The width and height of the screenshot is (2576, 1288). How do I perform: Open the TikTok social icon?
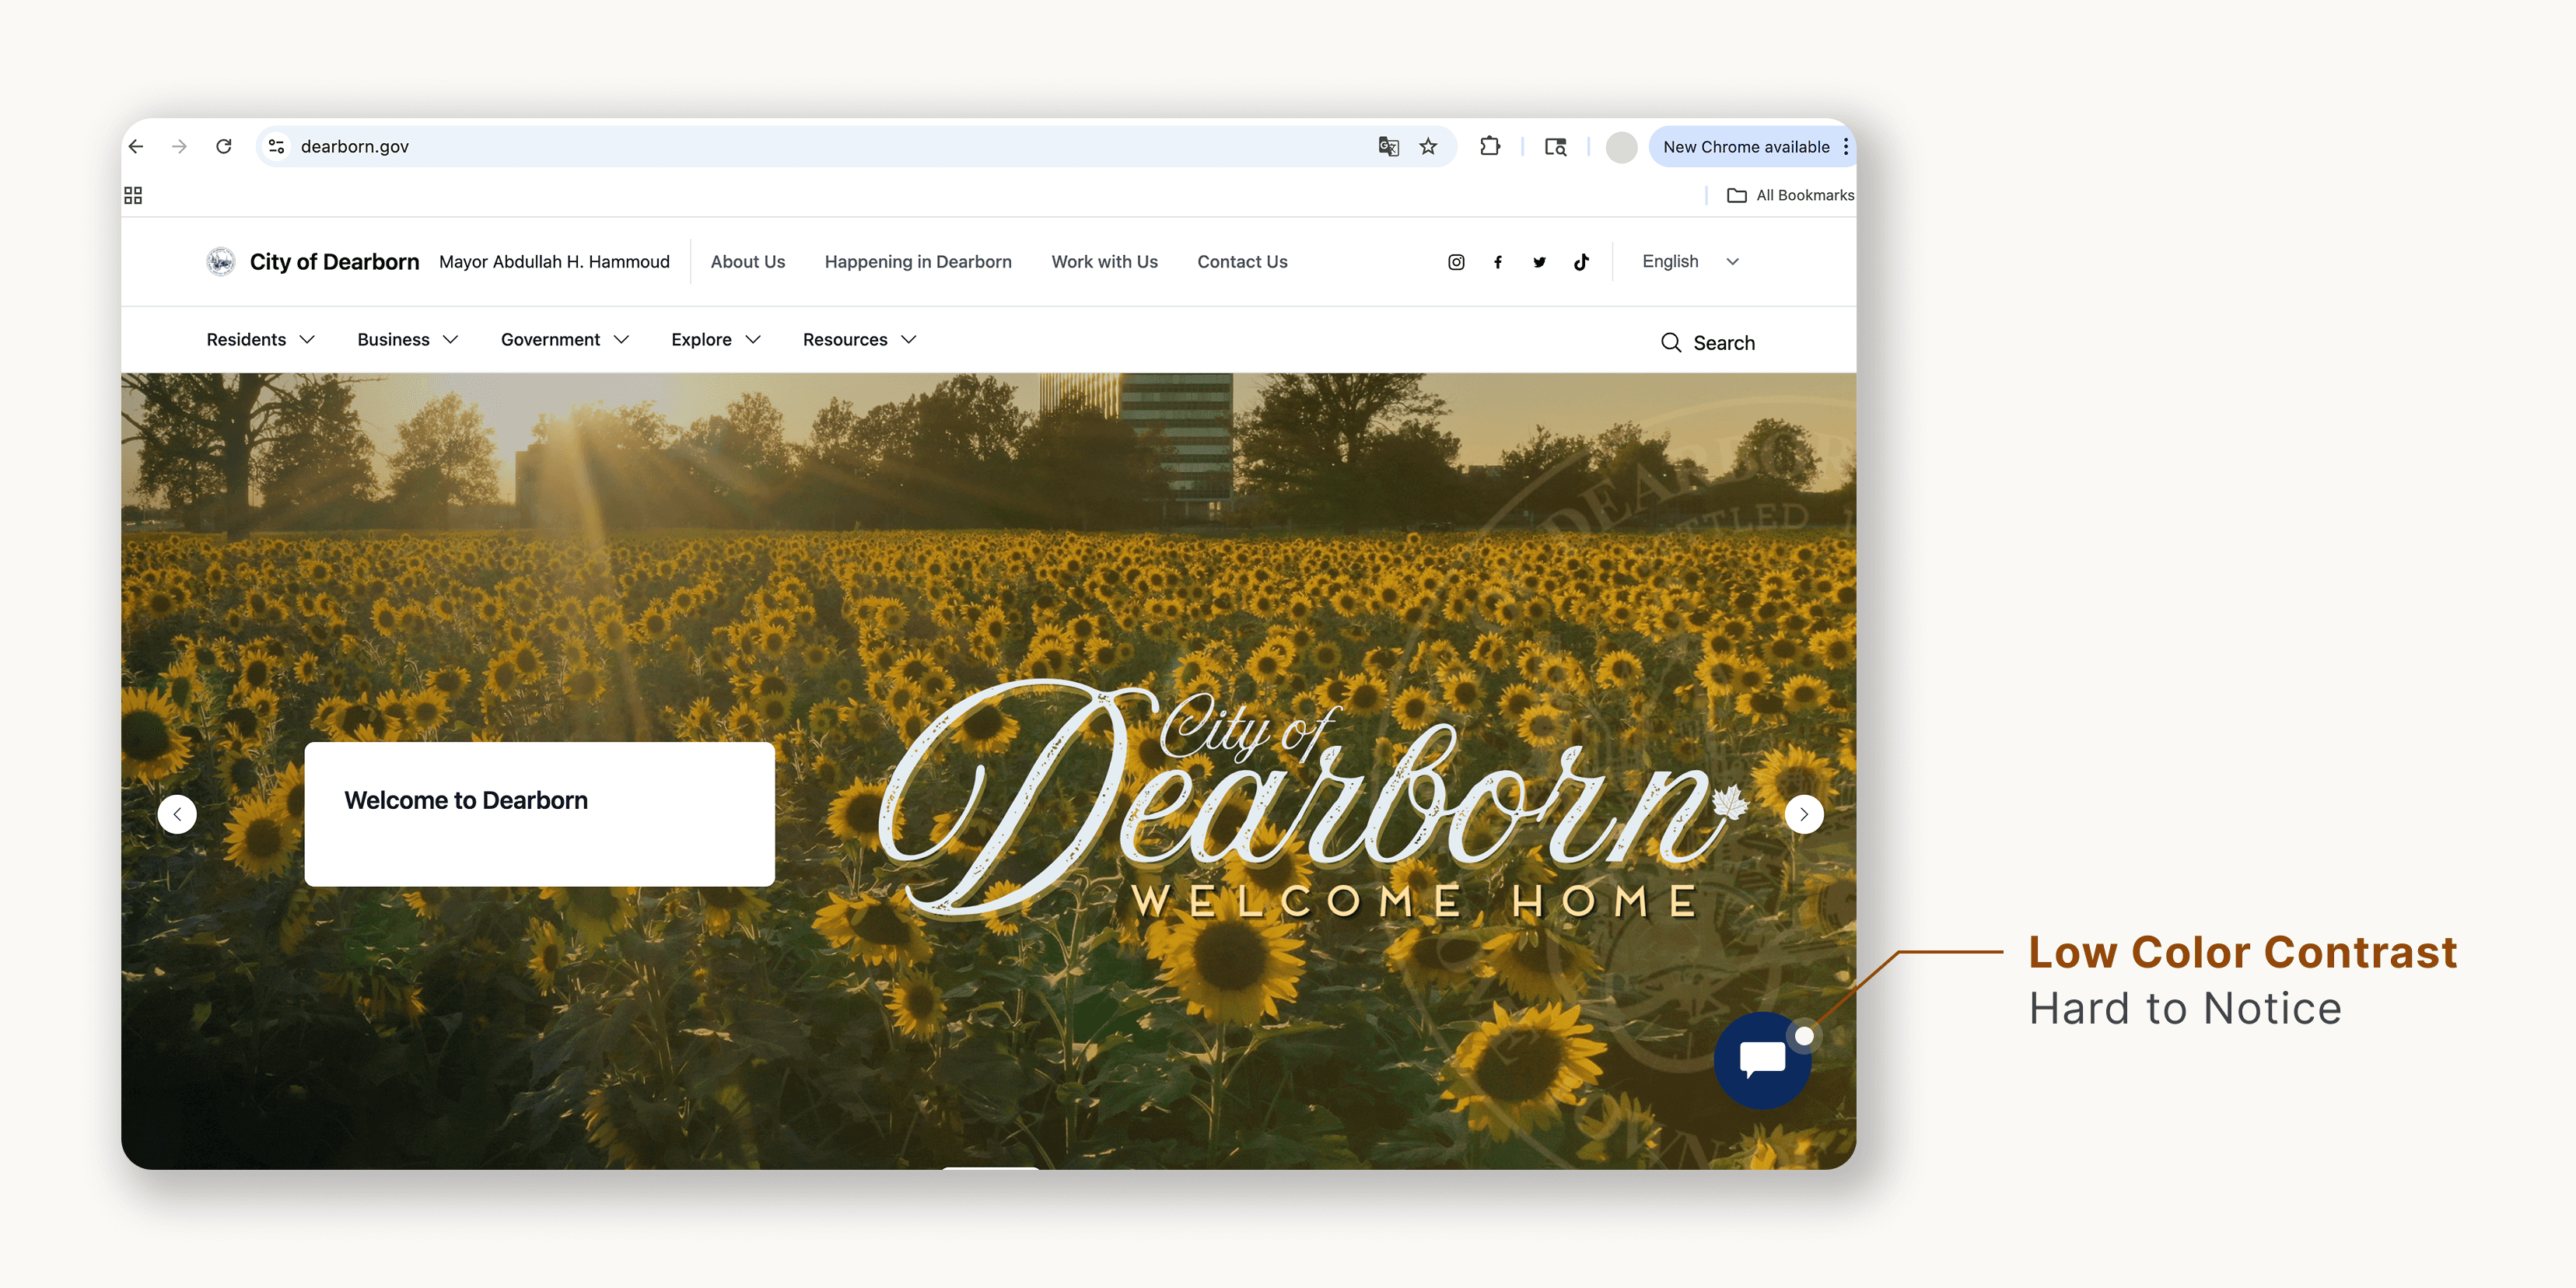pyautogui.click(x=1581, y=262)
